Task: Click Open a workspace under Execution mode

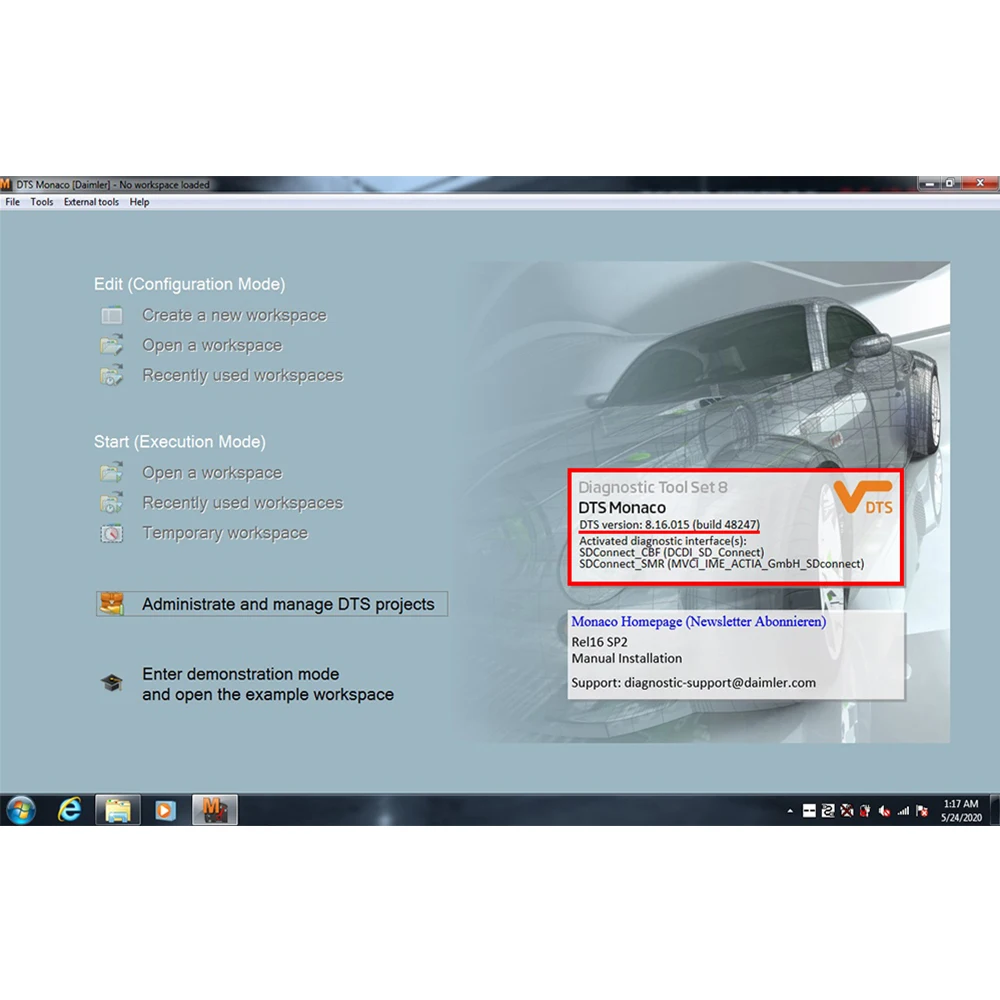Action: (x=212, y=473)
